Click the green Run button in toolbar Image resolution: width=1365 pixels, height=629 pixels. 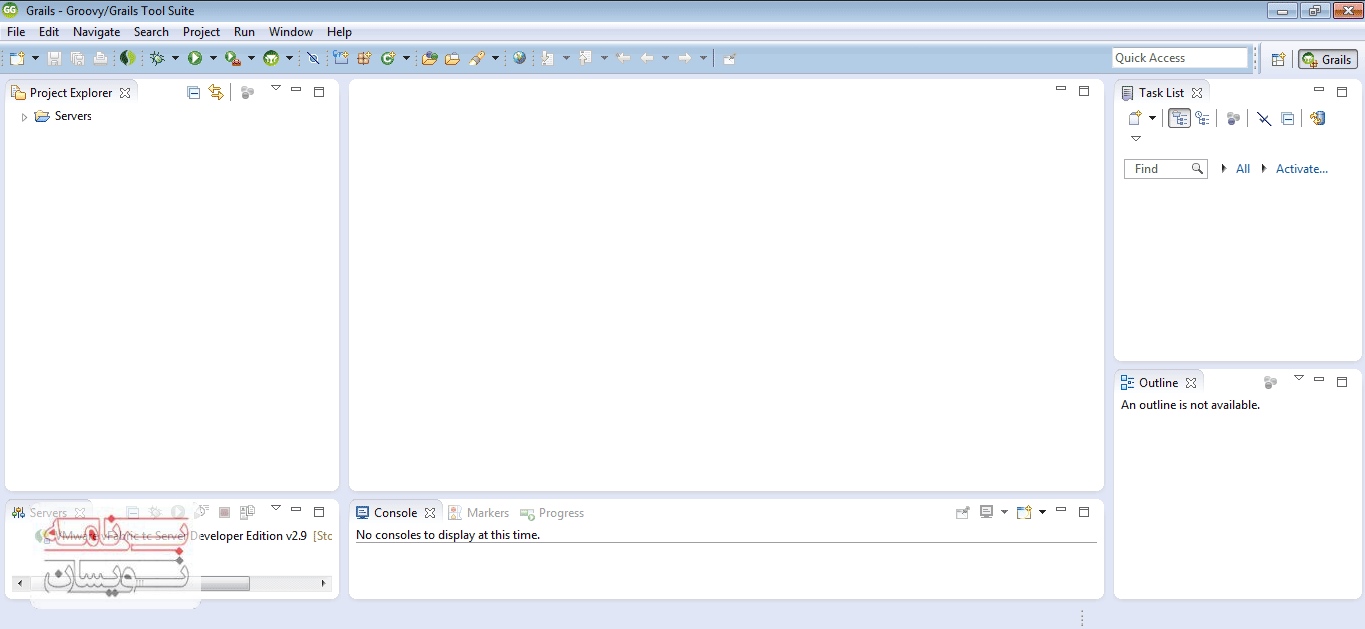coord(195,59)
